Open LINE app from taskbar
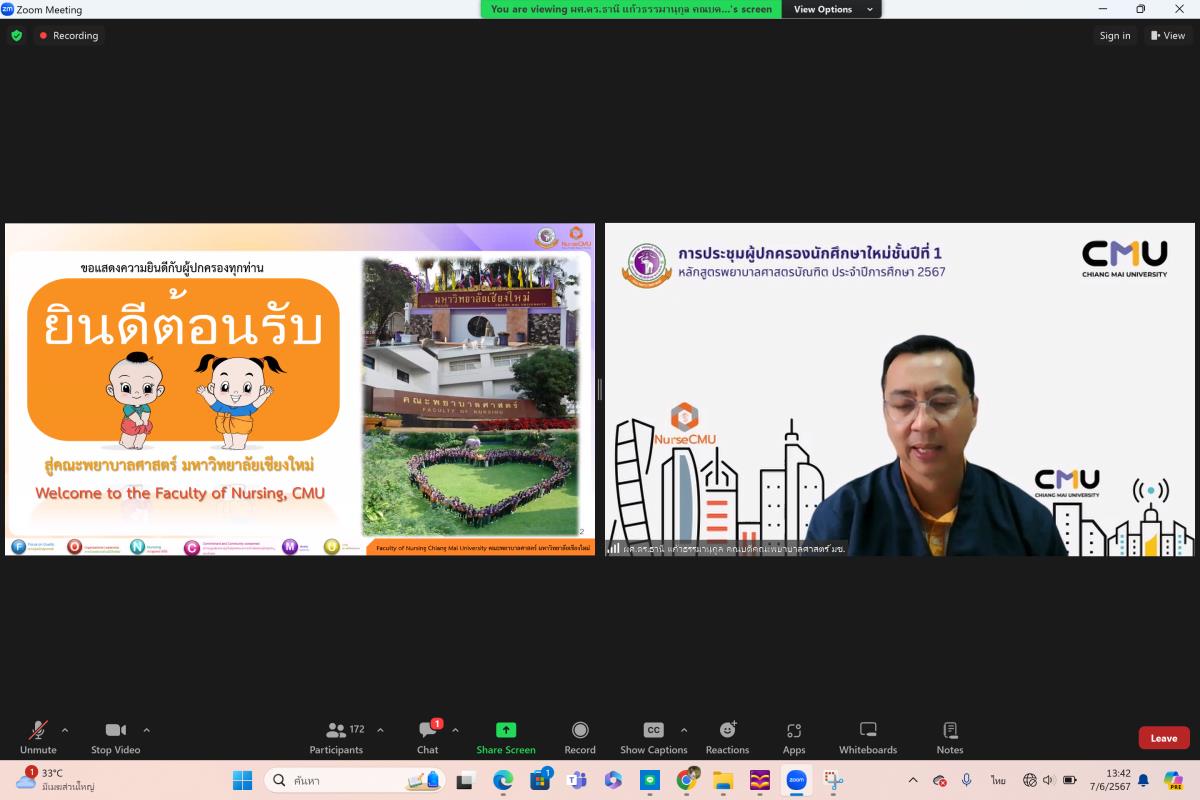Viewport: 1200px width, 800px height. point(650,780)
